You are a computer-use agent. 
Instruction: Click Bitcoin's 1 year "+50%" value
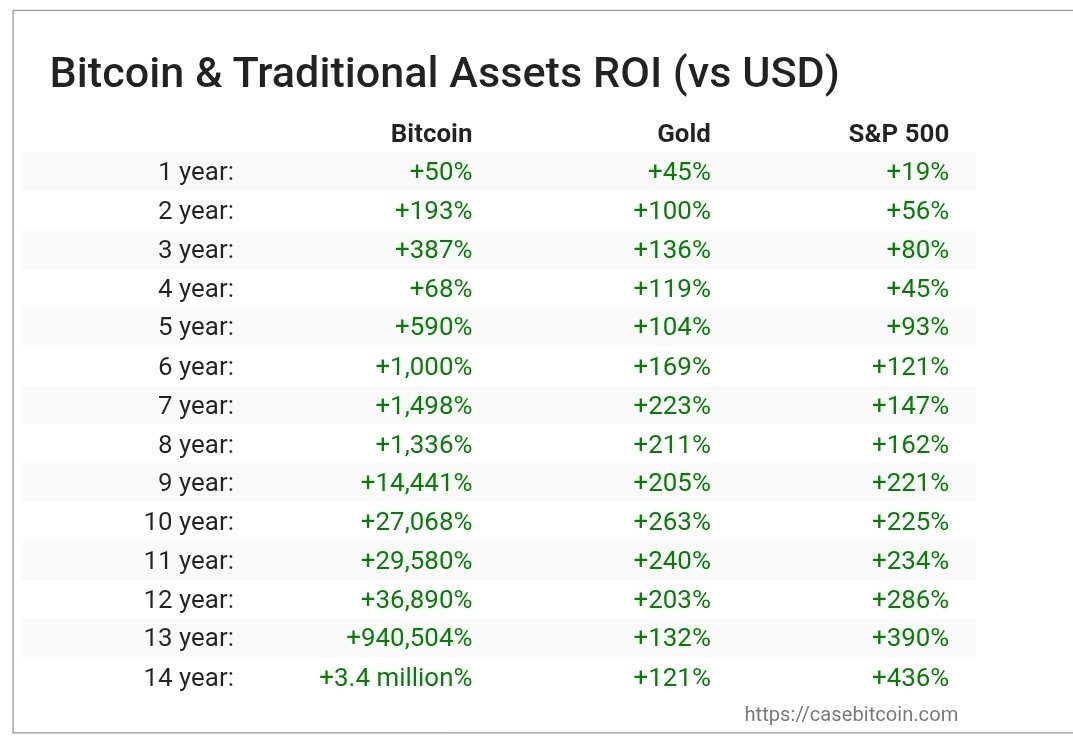tap(440, 172)
